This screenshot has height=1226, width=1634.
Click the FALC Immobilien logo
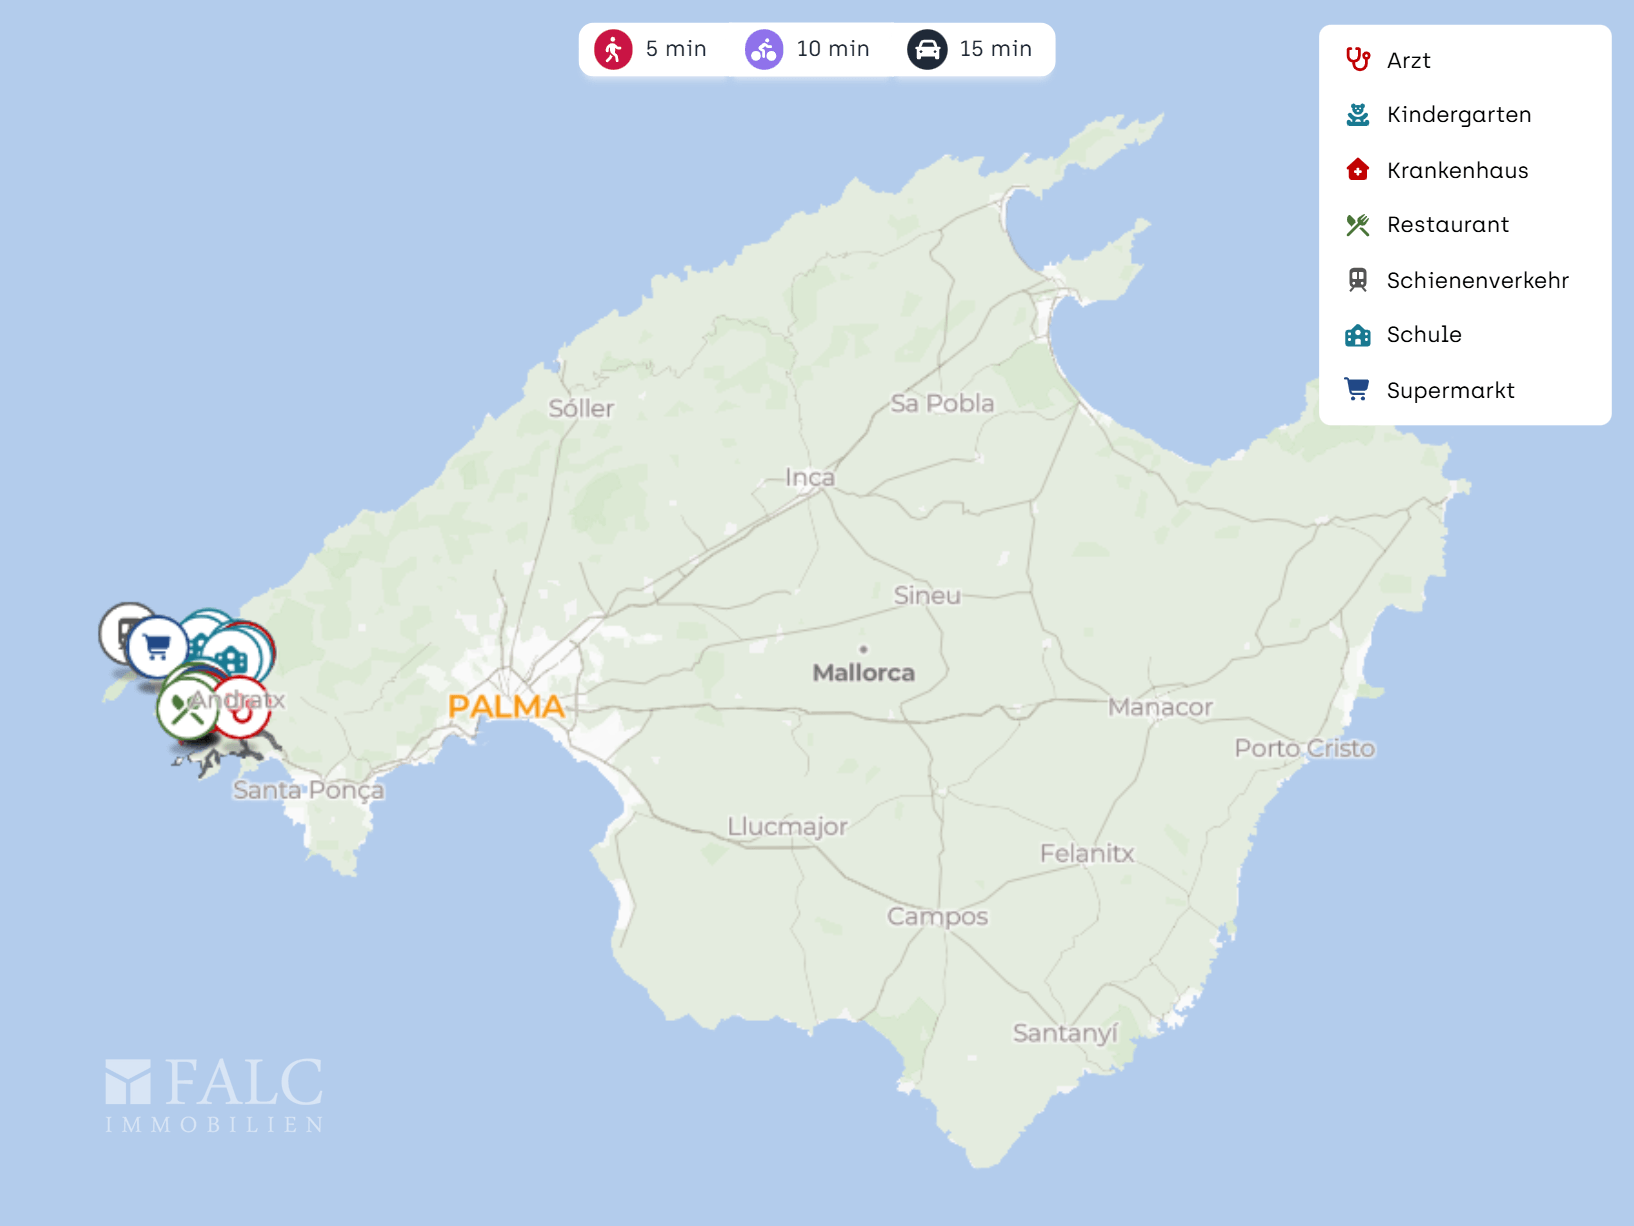click(214, 1095)
